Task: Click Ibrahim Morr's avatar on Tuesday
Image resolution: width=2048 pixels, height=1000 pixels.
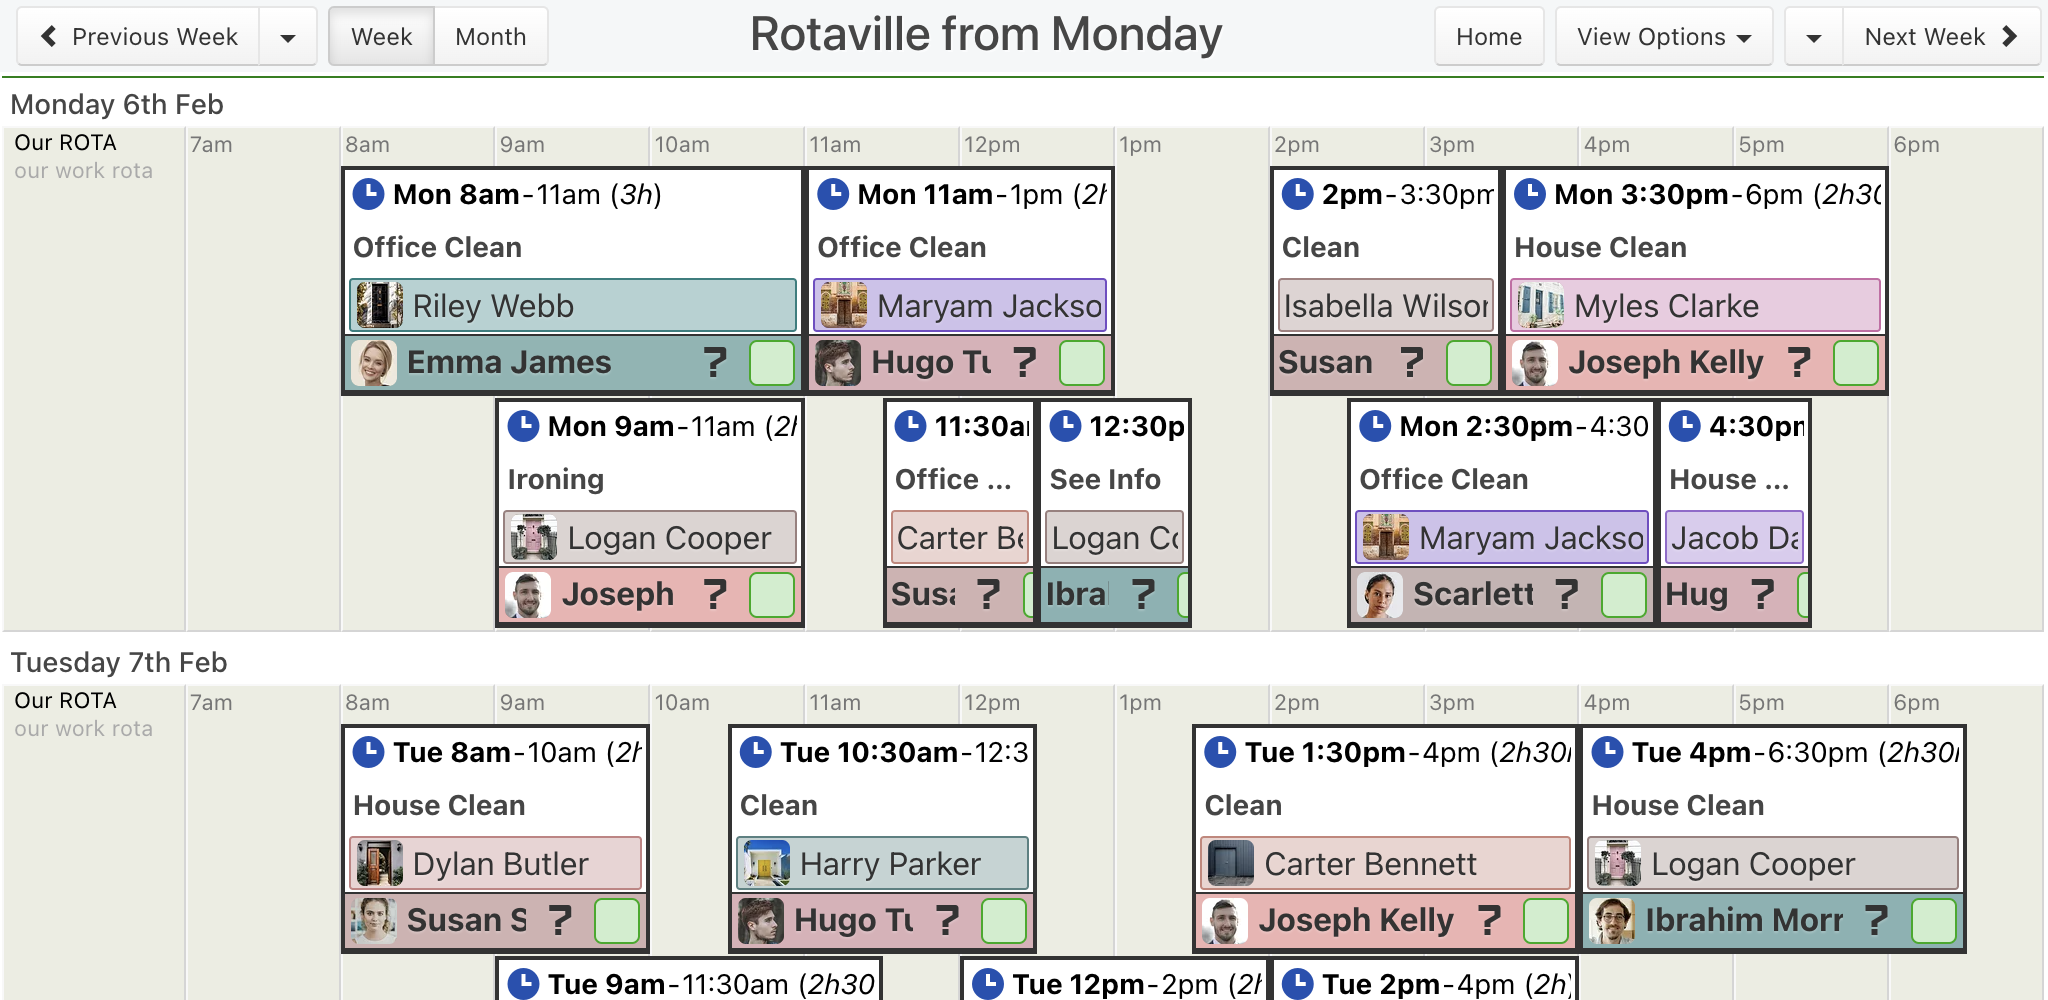Action: click(x=1612, y=921)
